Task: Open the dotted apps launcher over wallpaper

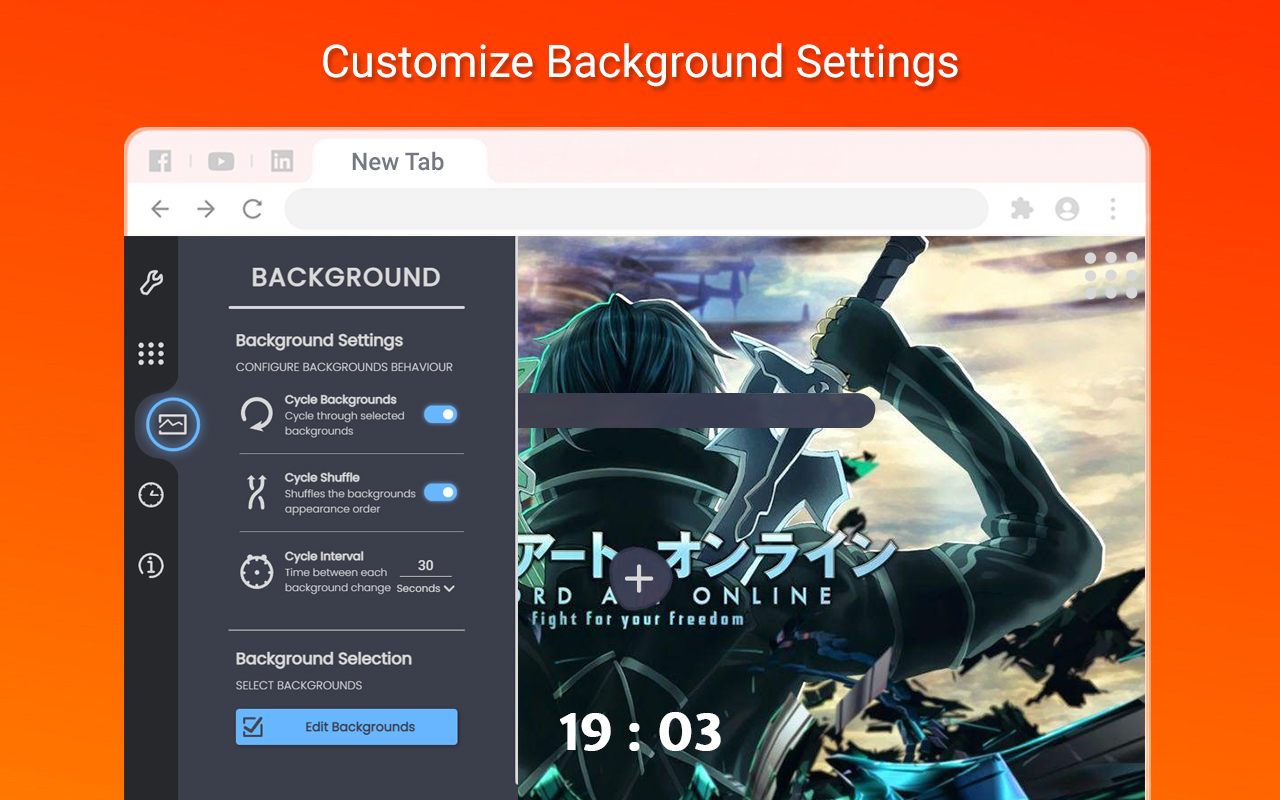Action: click(x=1111, y=275)
